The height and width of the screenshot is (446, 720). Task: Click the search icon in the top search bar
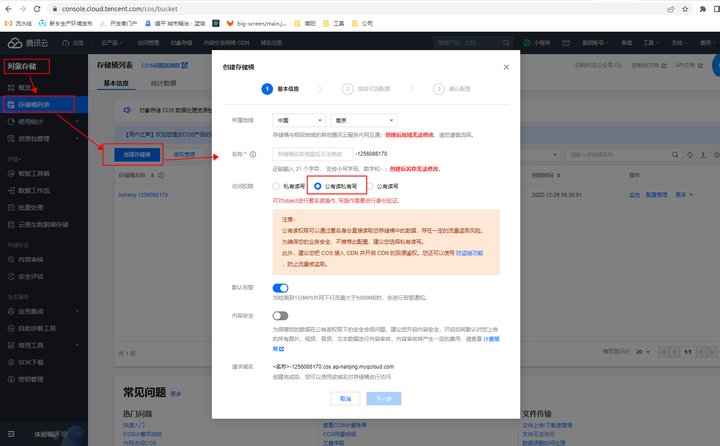coord(506,43)
